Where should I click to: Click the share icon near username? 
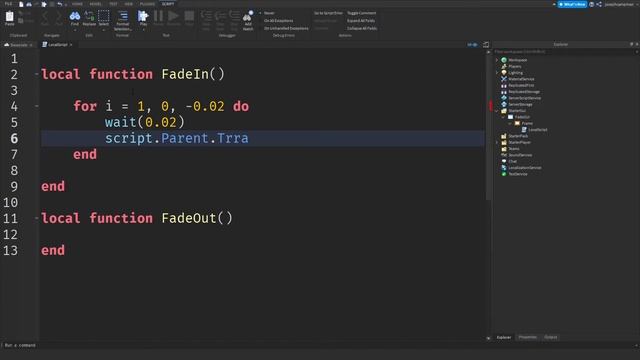pyautogui.click(x=599, y=4)
